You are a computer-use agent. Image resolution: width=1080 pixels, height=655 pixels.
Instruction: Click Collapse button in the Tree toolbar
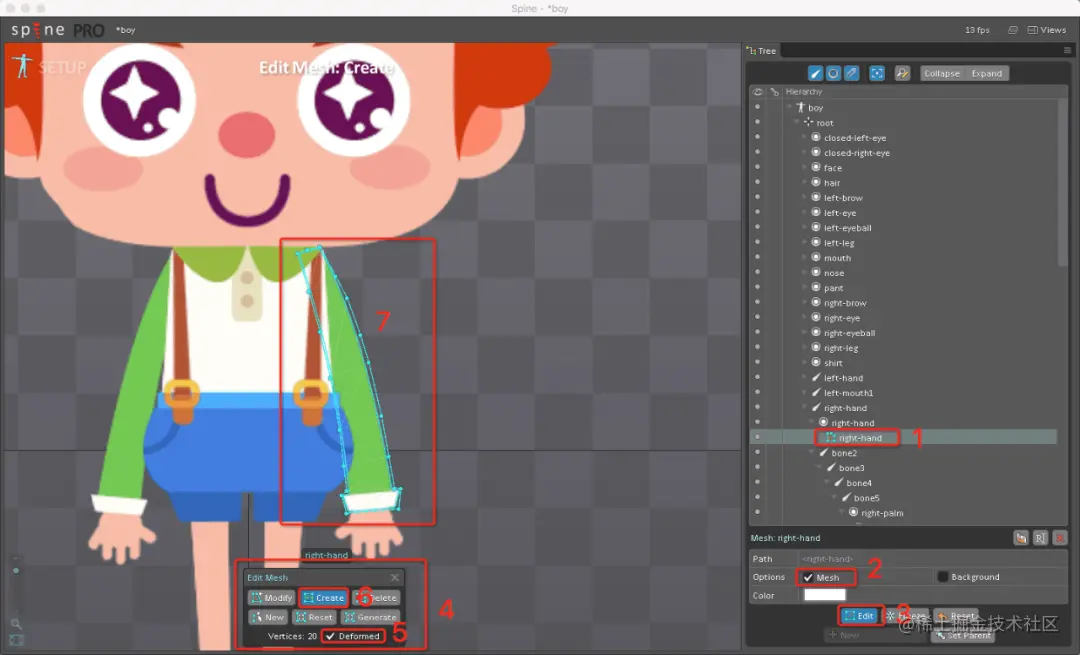click(x=942, y=73)
